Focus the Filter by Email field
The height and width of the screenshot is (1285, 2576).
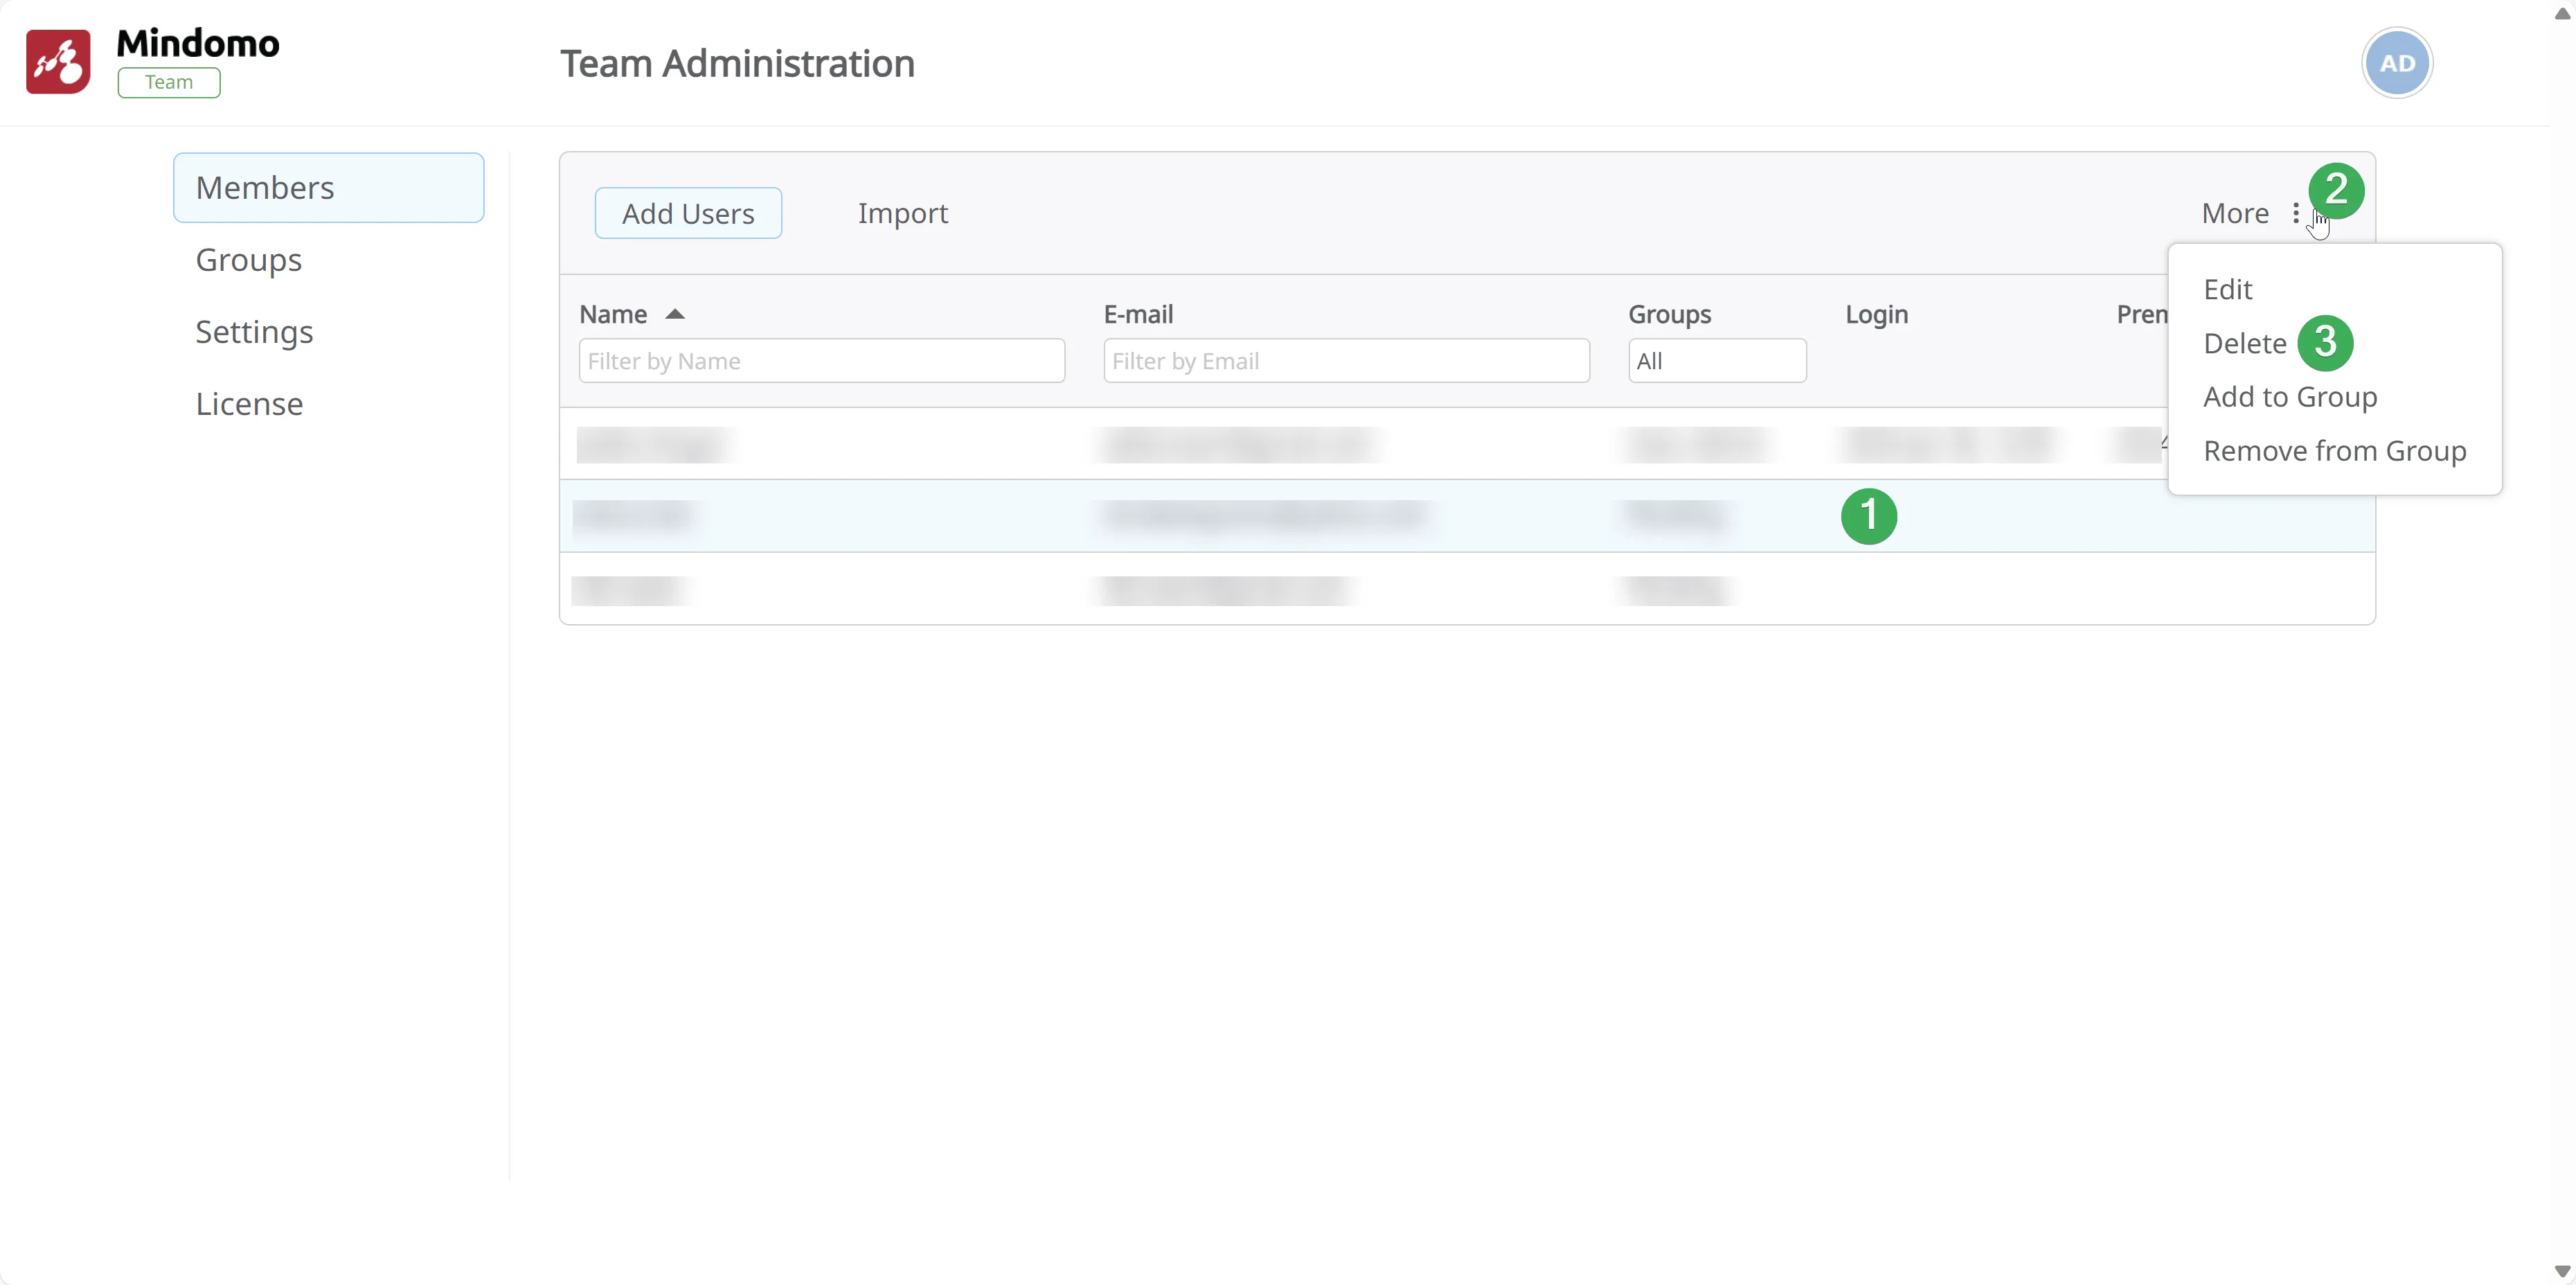(1345, 361)
